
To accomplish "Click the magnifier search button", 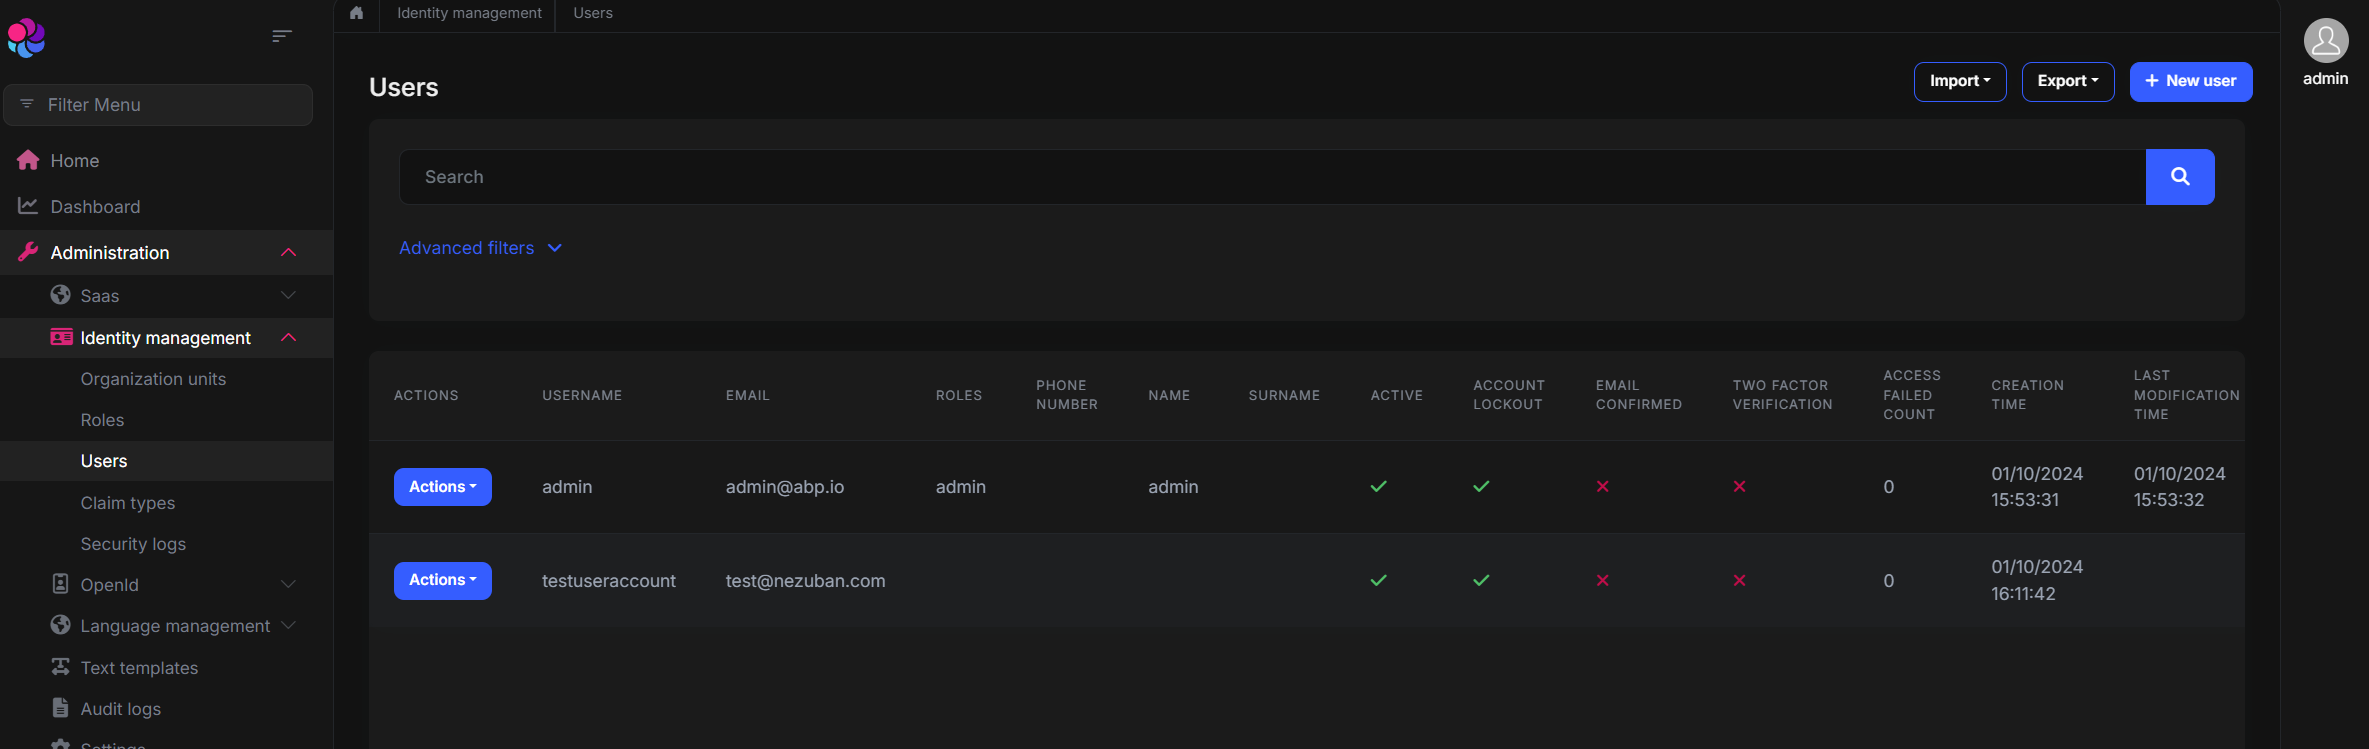I will click(x=2179, y=177).
